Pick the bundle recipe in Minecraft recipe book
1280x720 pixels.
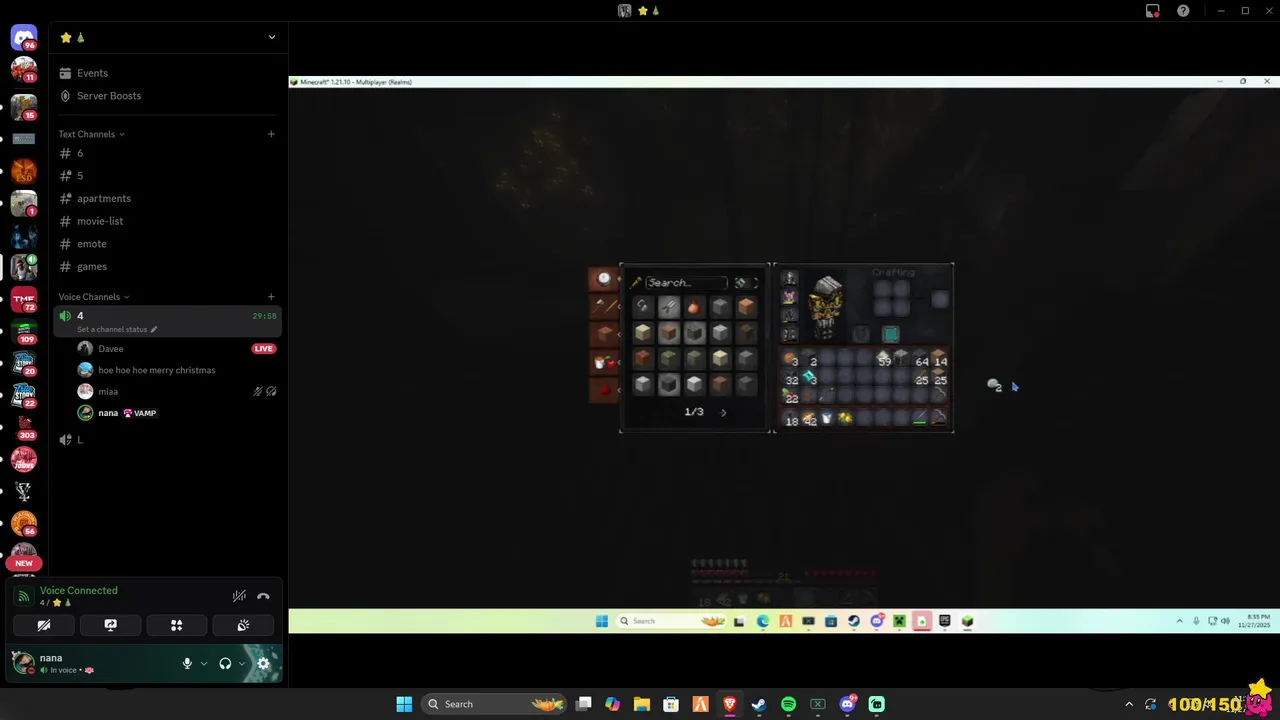coord(694,307)
